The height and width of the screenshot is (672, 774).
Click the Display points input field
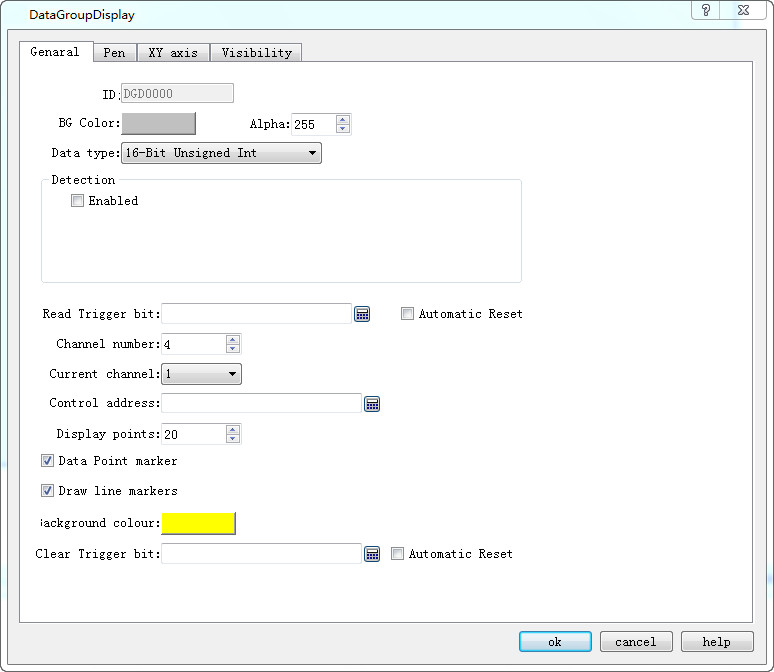[193, 434]
